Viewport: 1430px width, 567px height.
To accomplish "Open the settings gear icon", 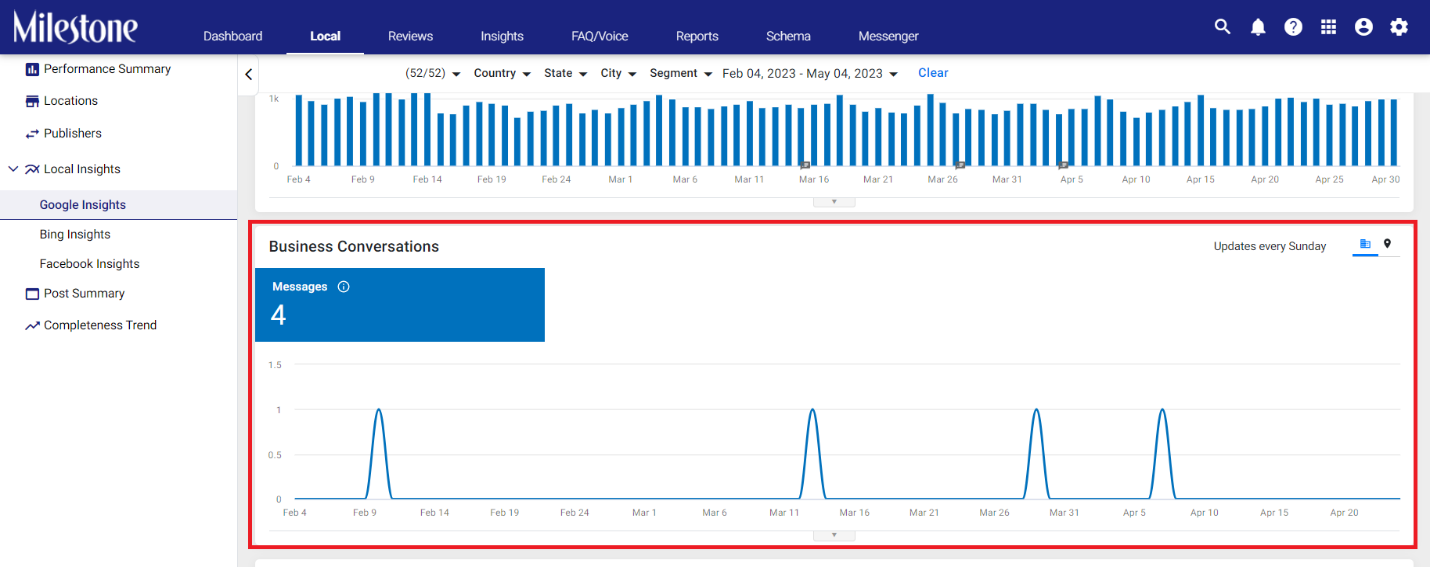I will click(1399, 27).
